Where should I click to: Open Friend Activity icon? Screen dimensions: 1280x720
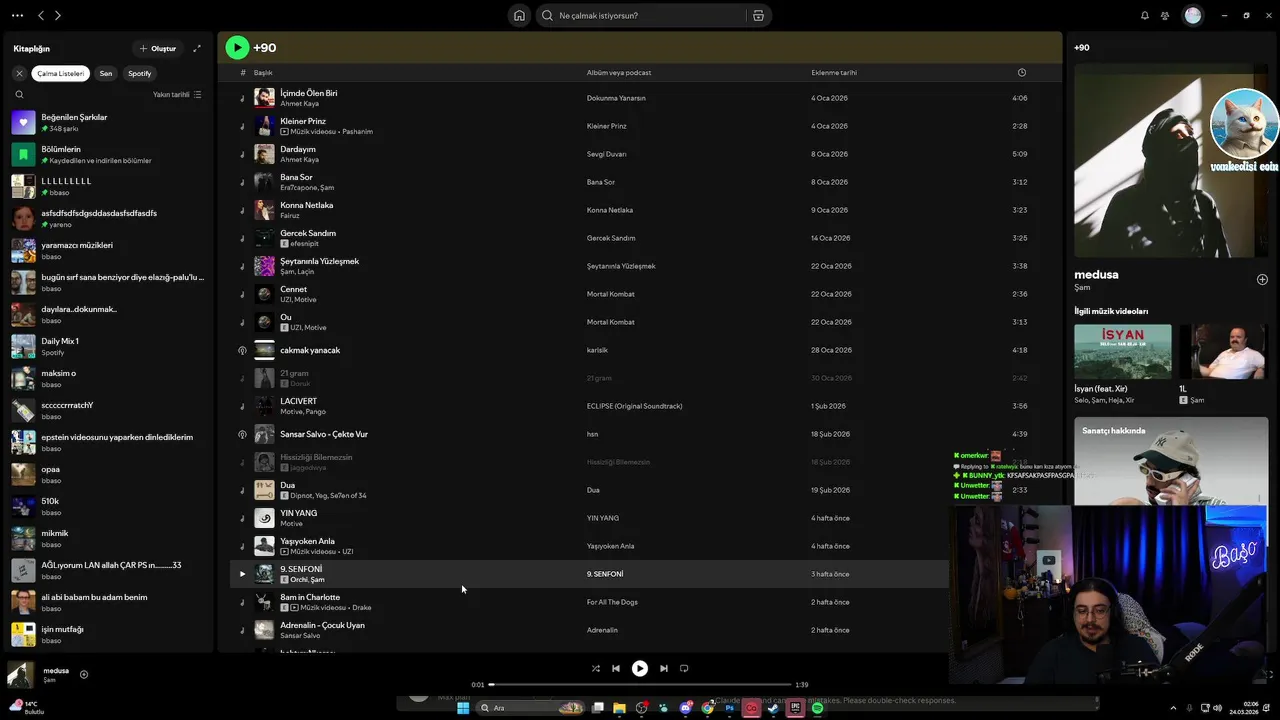[x=1165, y=16]
